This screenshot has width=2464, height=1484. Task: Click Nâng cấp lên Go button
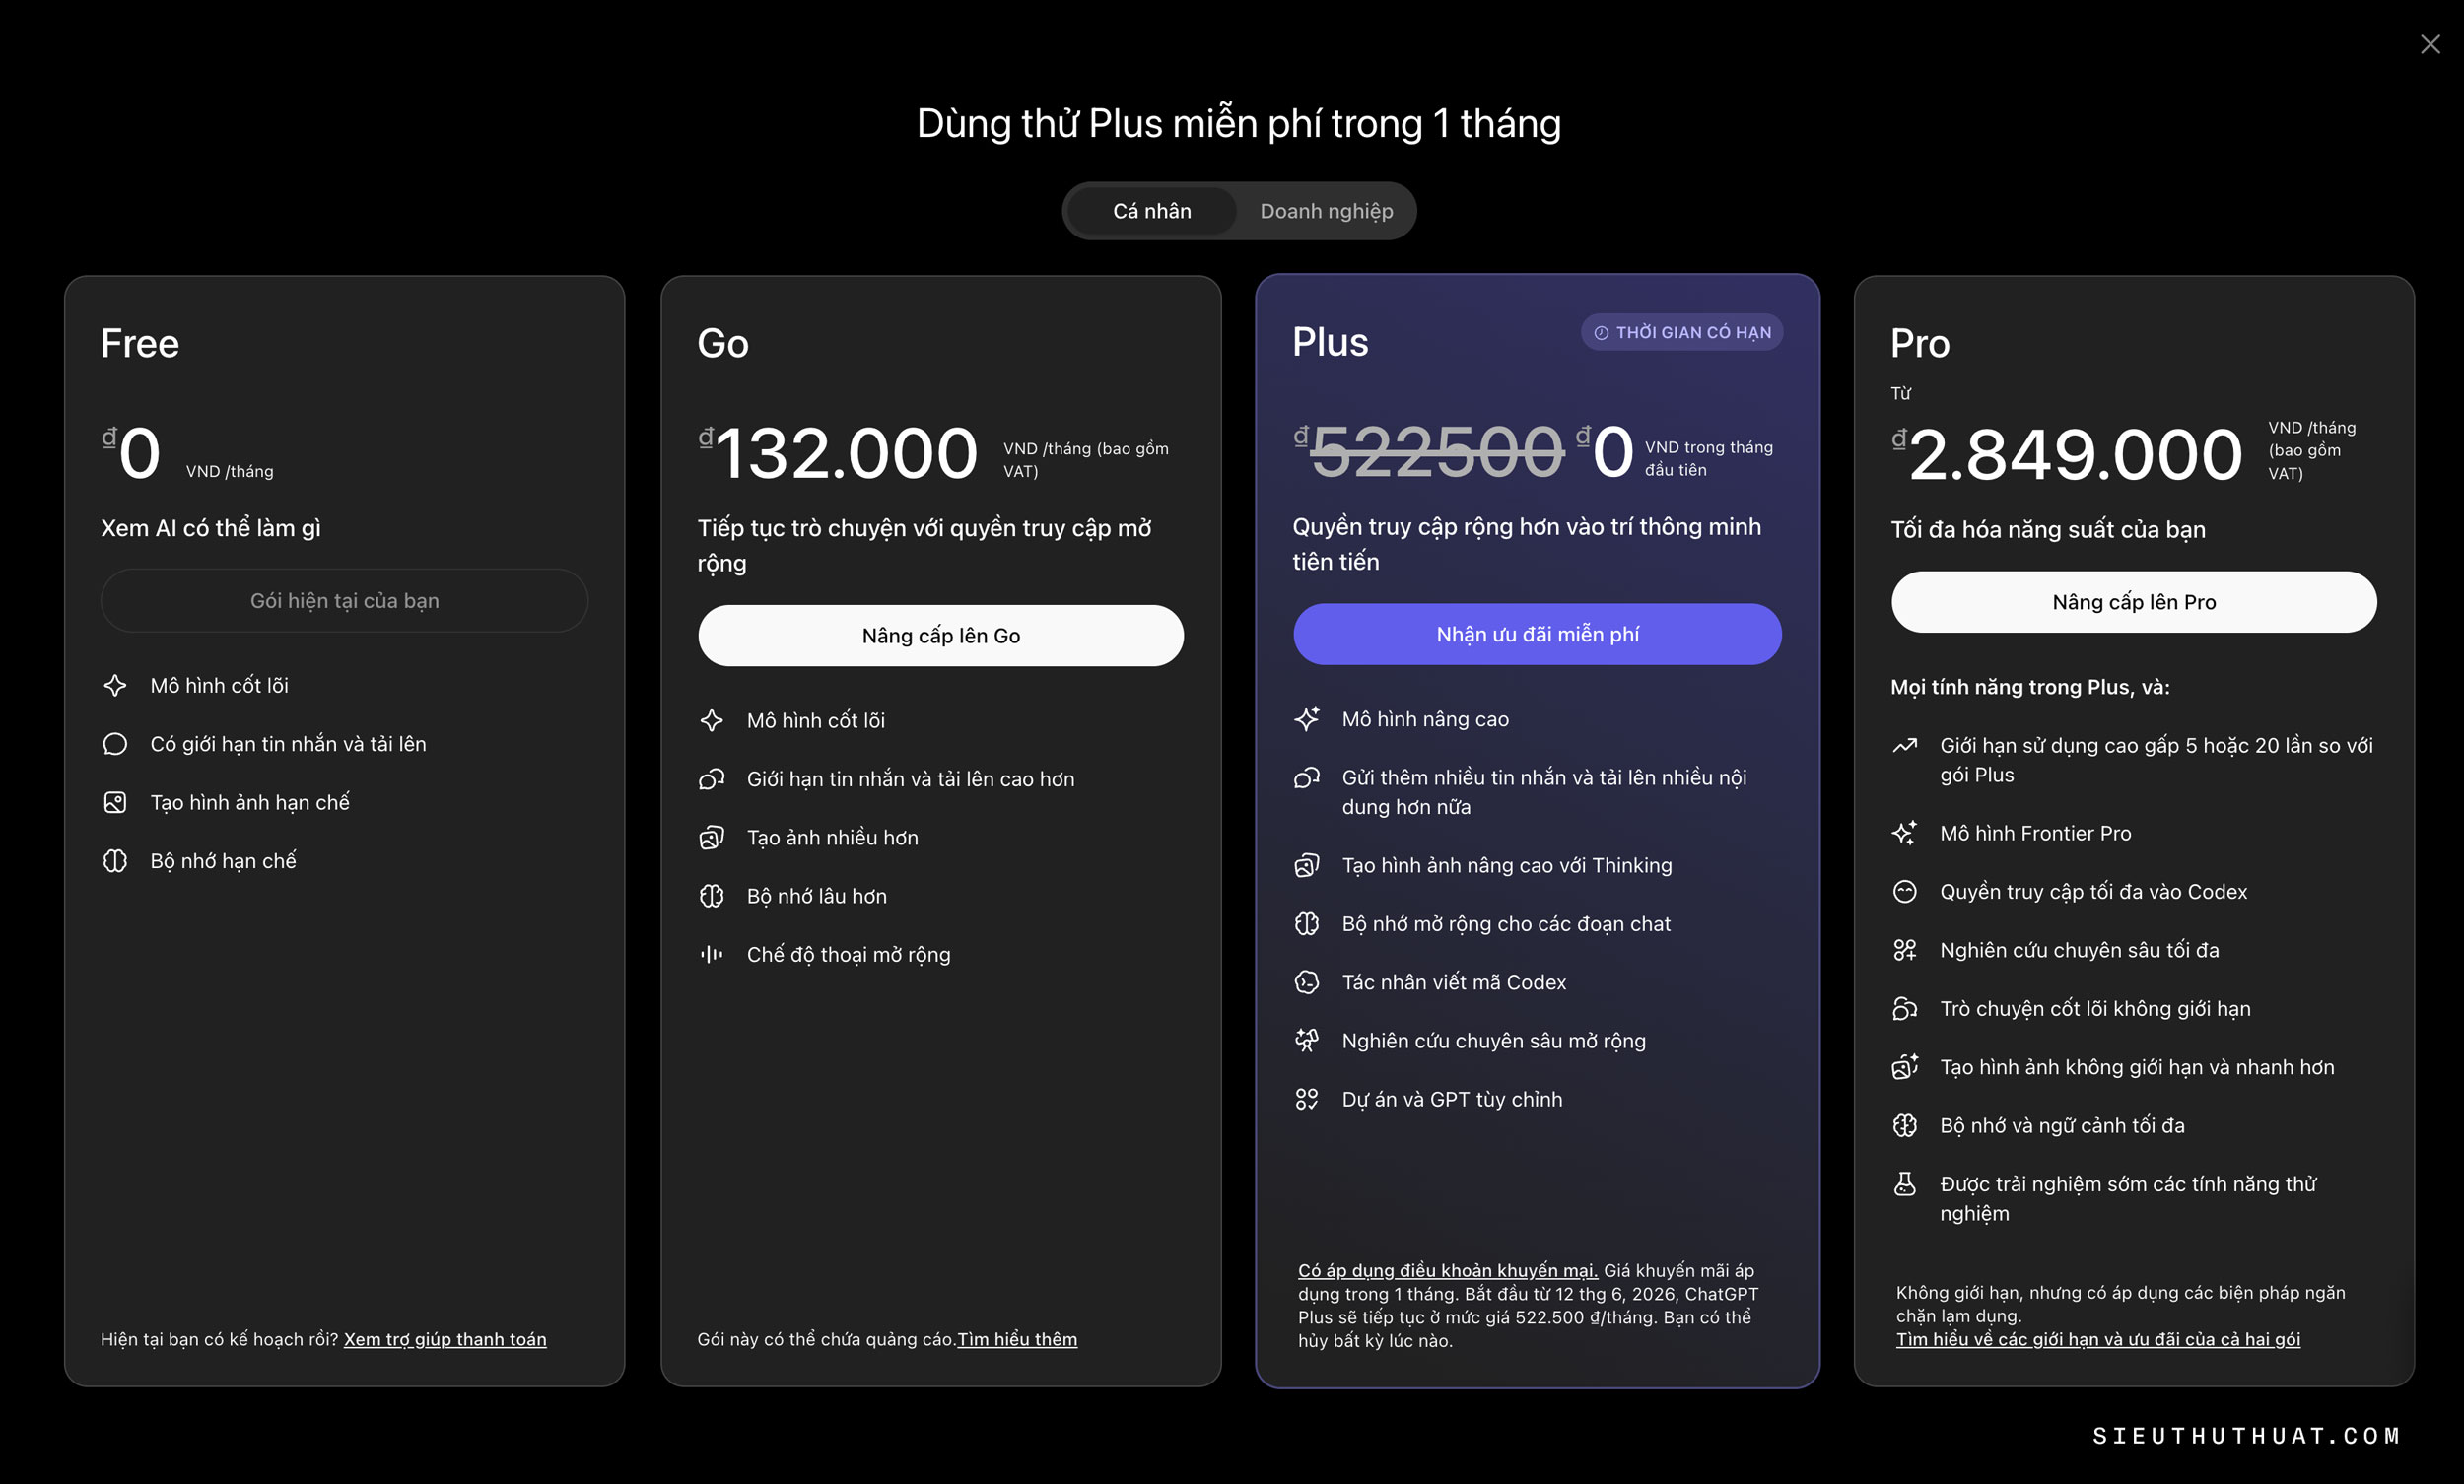tap(941, 635)
